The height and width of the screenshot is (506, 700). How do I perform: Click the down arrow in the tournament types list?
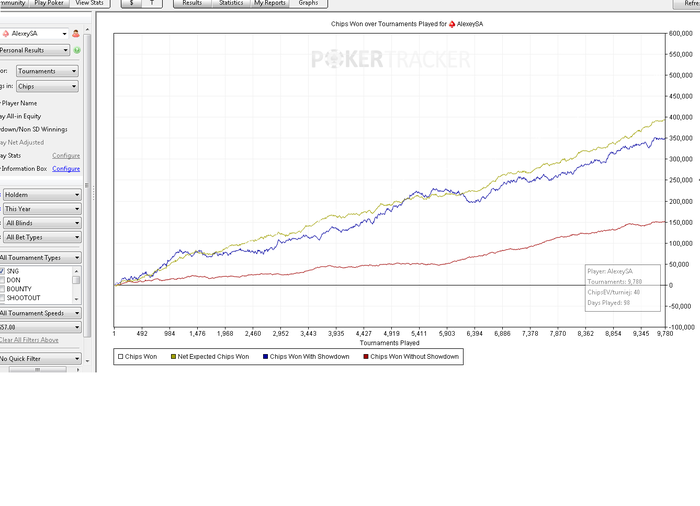click(76, 299)
